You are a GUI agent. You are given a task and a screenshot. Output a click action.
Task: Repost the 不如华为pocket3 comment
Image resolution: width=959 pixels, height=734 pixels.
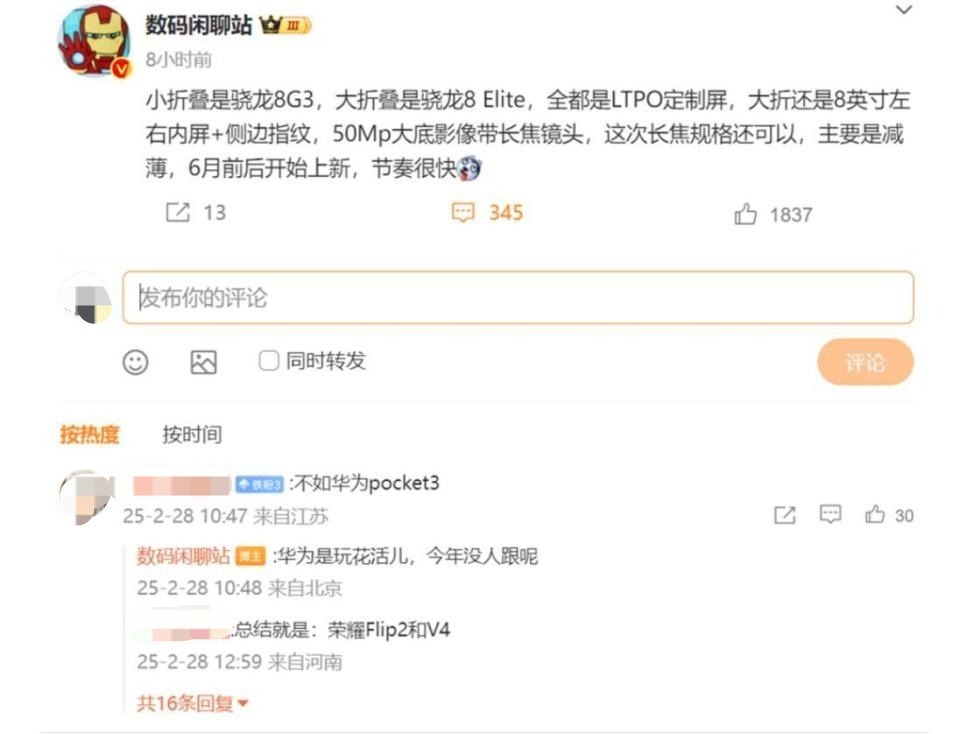point(785,515)
